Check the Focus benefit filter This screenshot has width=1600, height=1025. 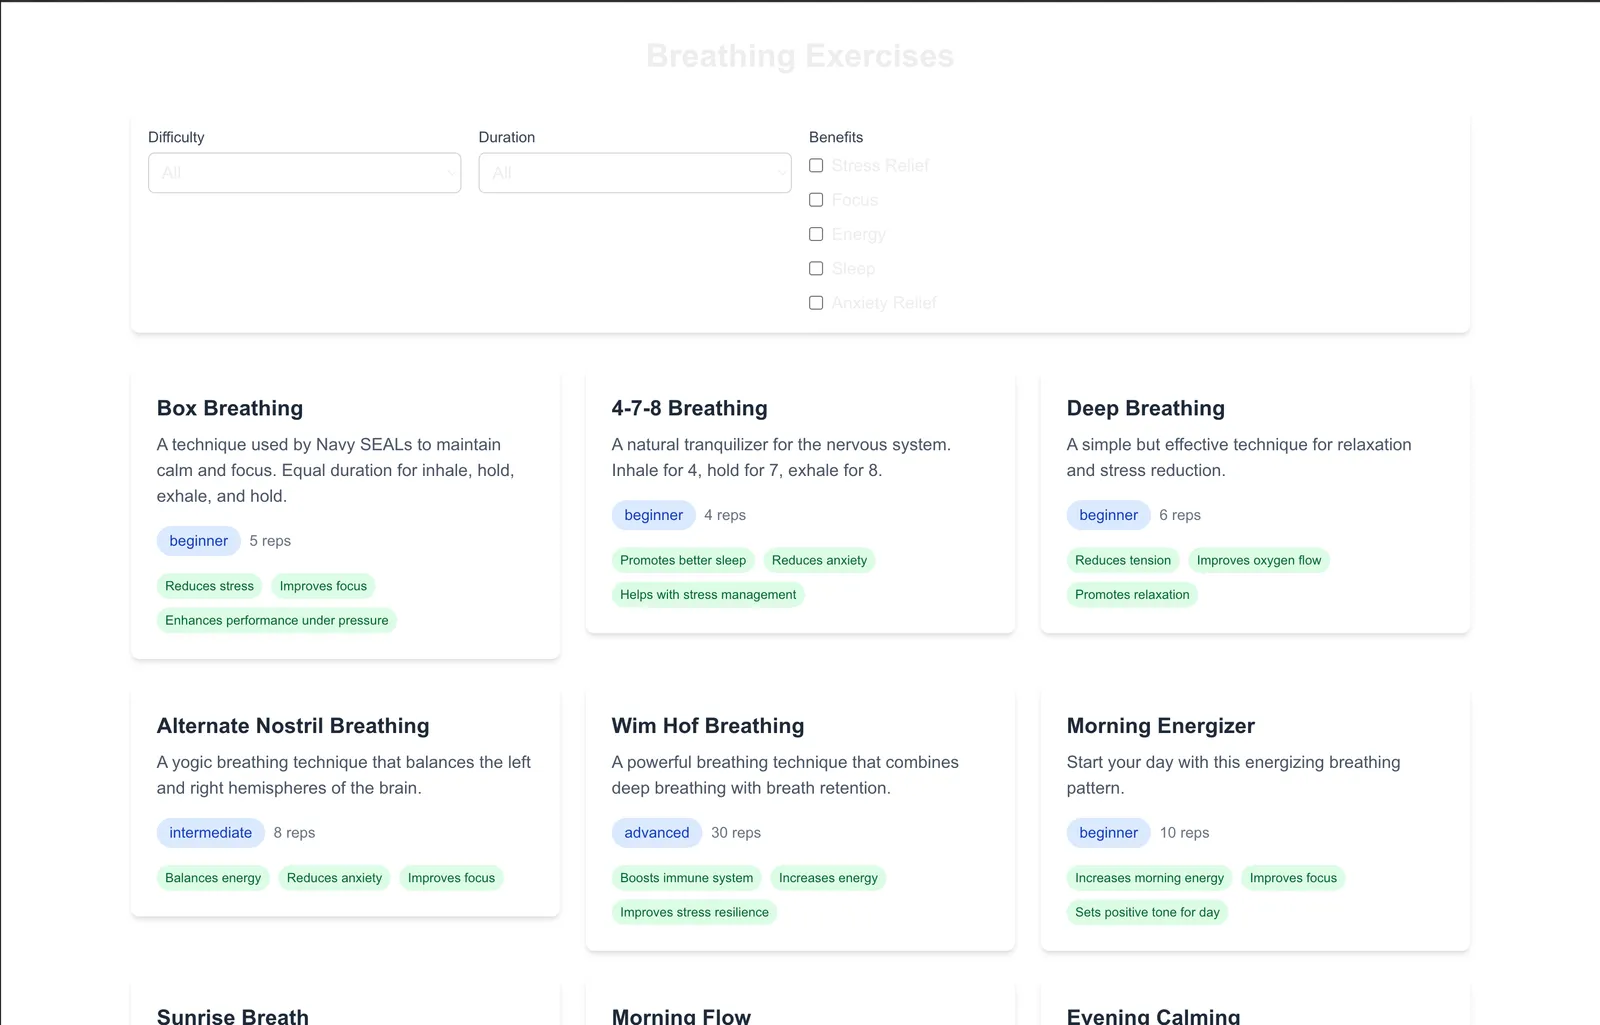pos(816,200)
